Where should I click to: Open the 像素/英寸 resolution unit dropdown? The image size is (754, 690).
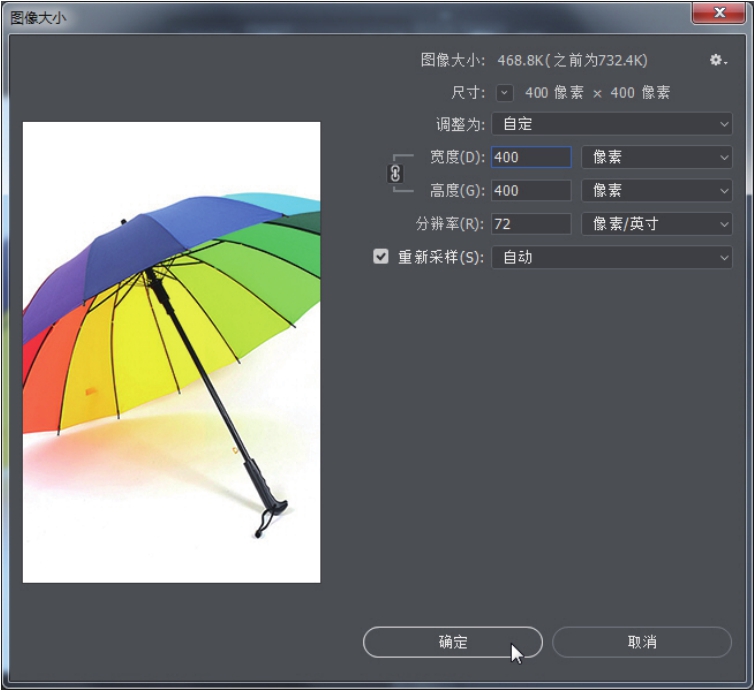657,224
